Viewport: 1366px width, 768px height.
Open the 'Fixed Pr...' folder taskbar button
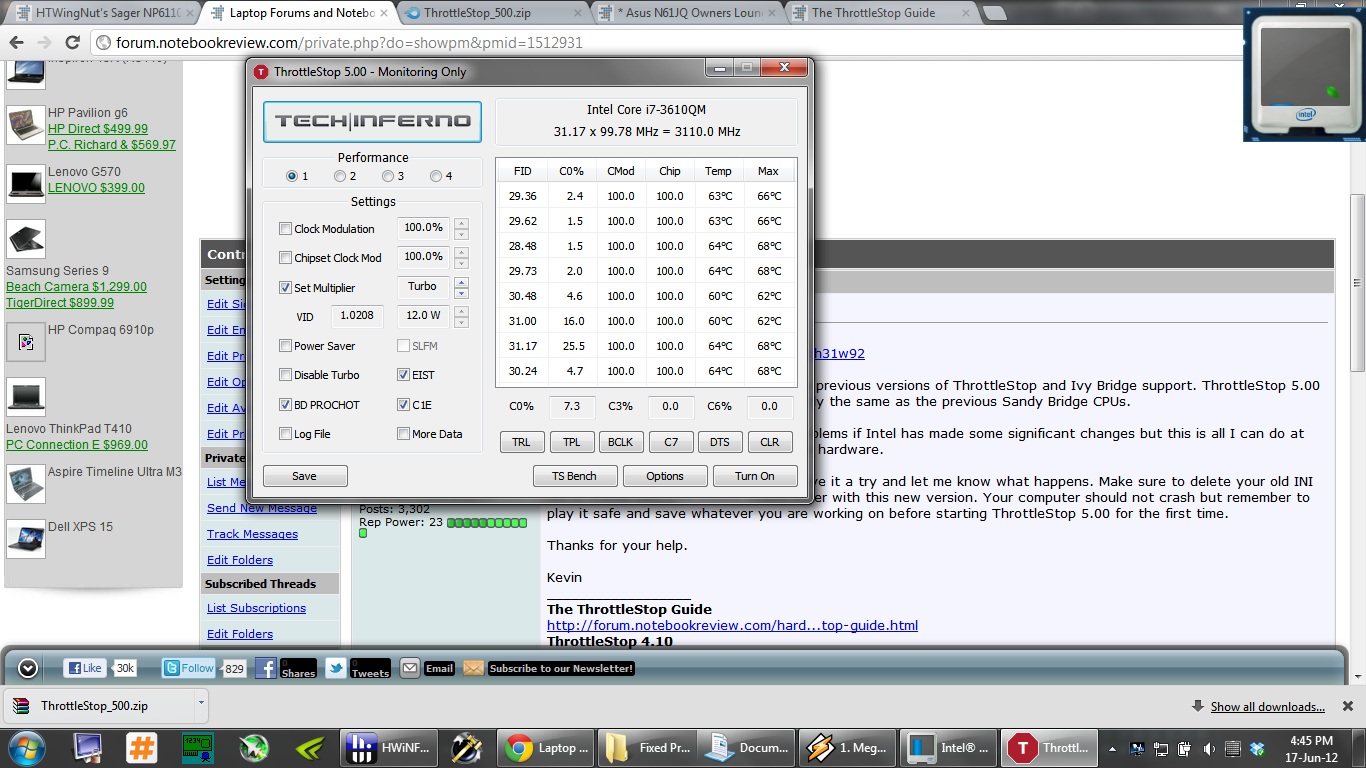pyautogui.click(x=648, y=747)
